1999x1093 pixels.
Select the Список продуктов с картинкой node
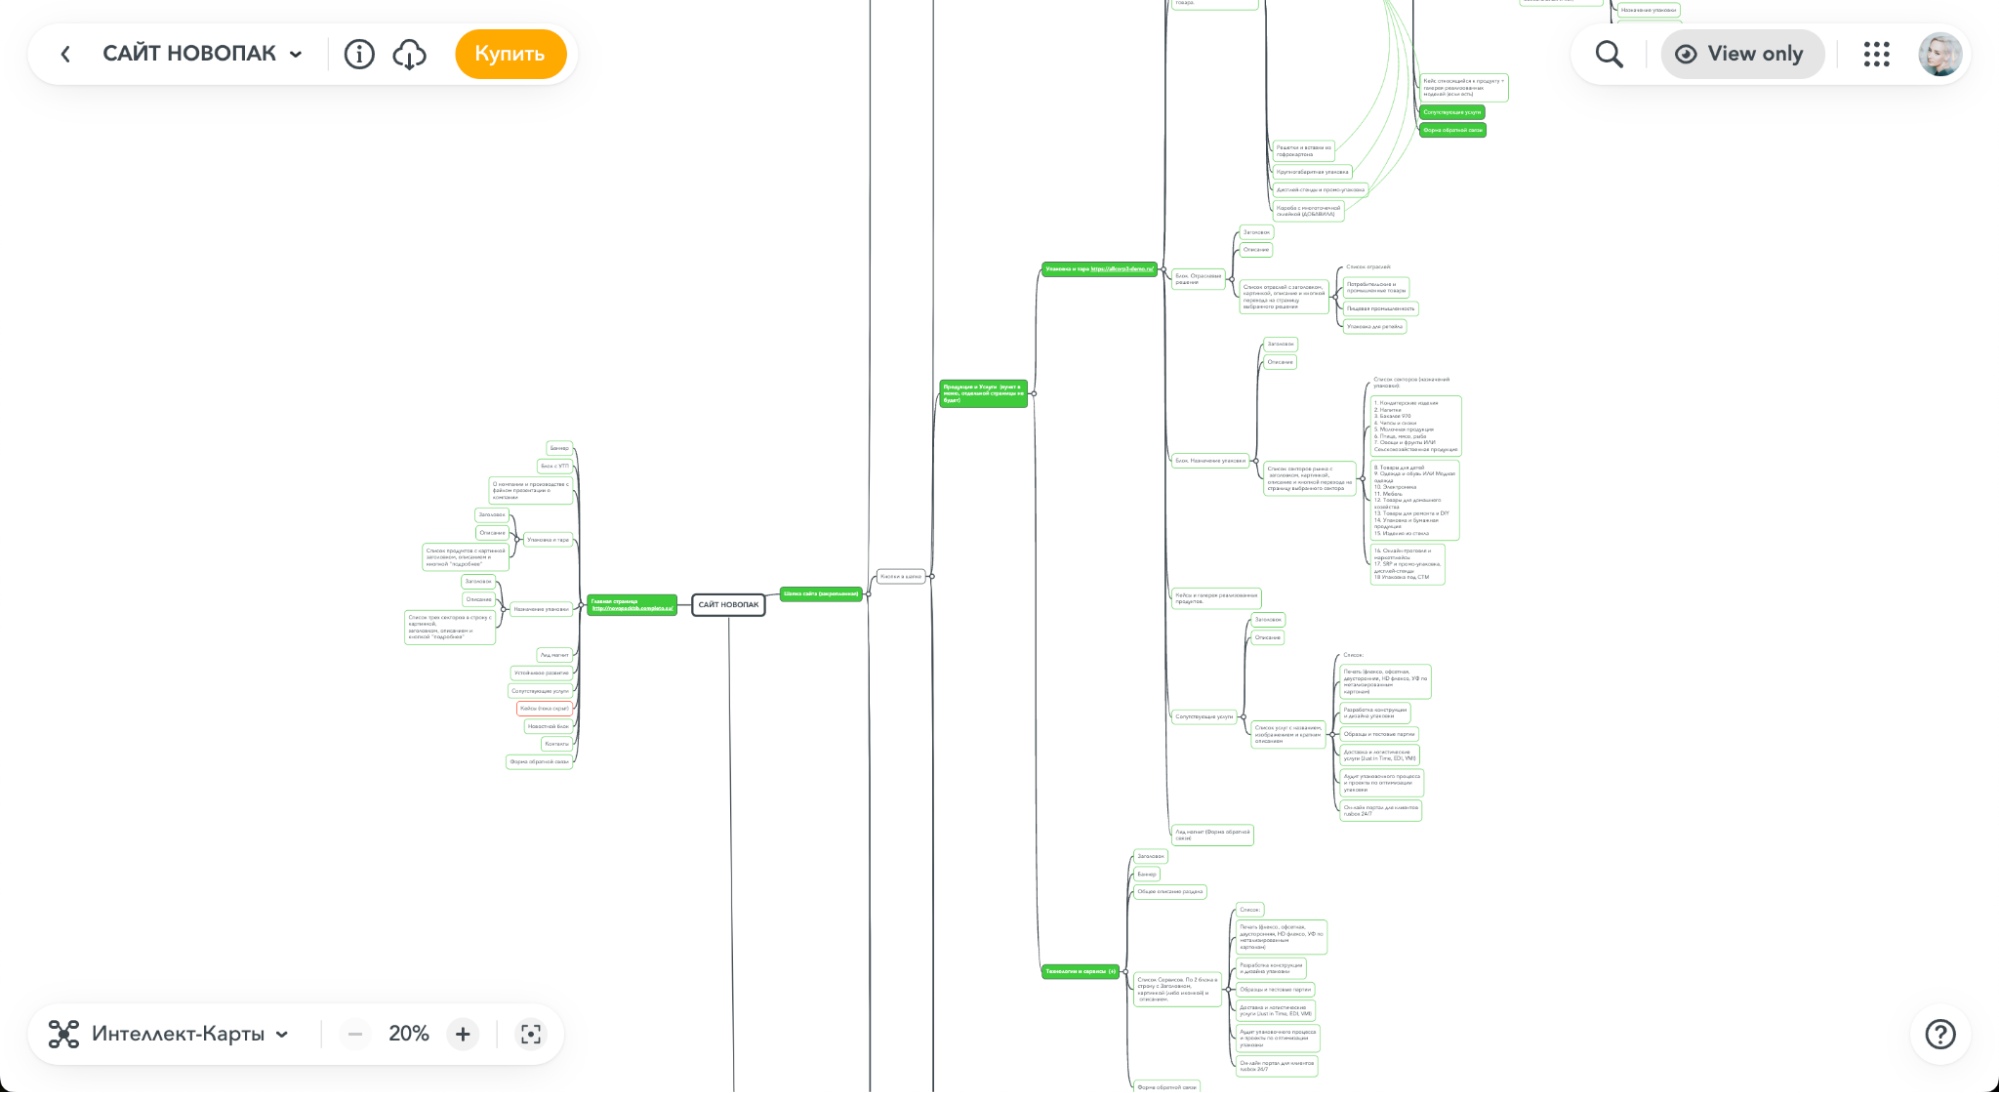[x=466, y=557]
